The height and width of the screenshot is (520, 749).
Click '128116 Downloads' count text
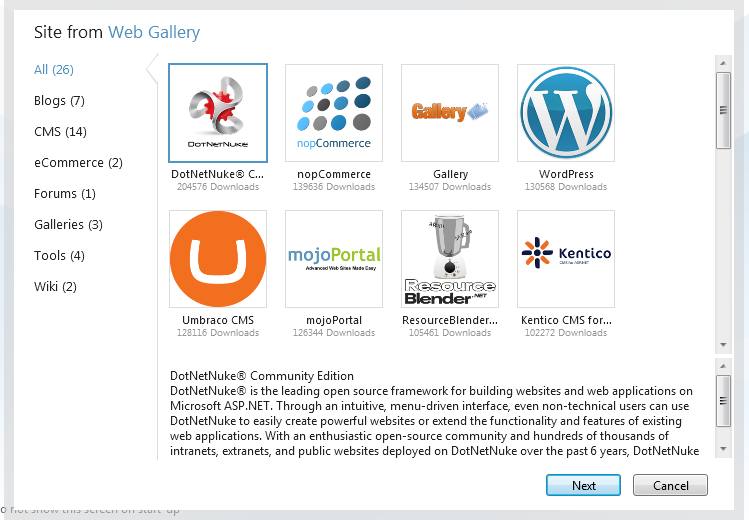click(x=218, y=333)
